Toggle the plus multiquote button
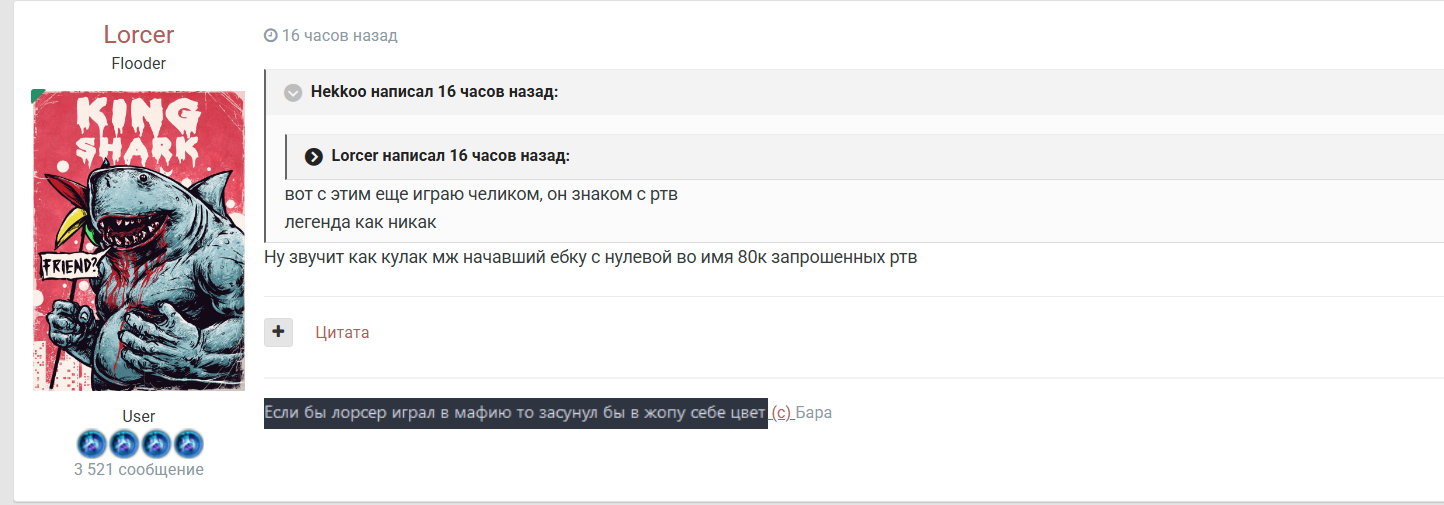The image size is (1444, 505). (278, 332)
